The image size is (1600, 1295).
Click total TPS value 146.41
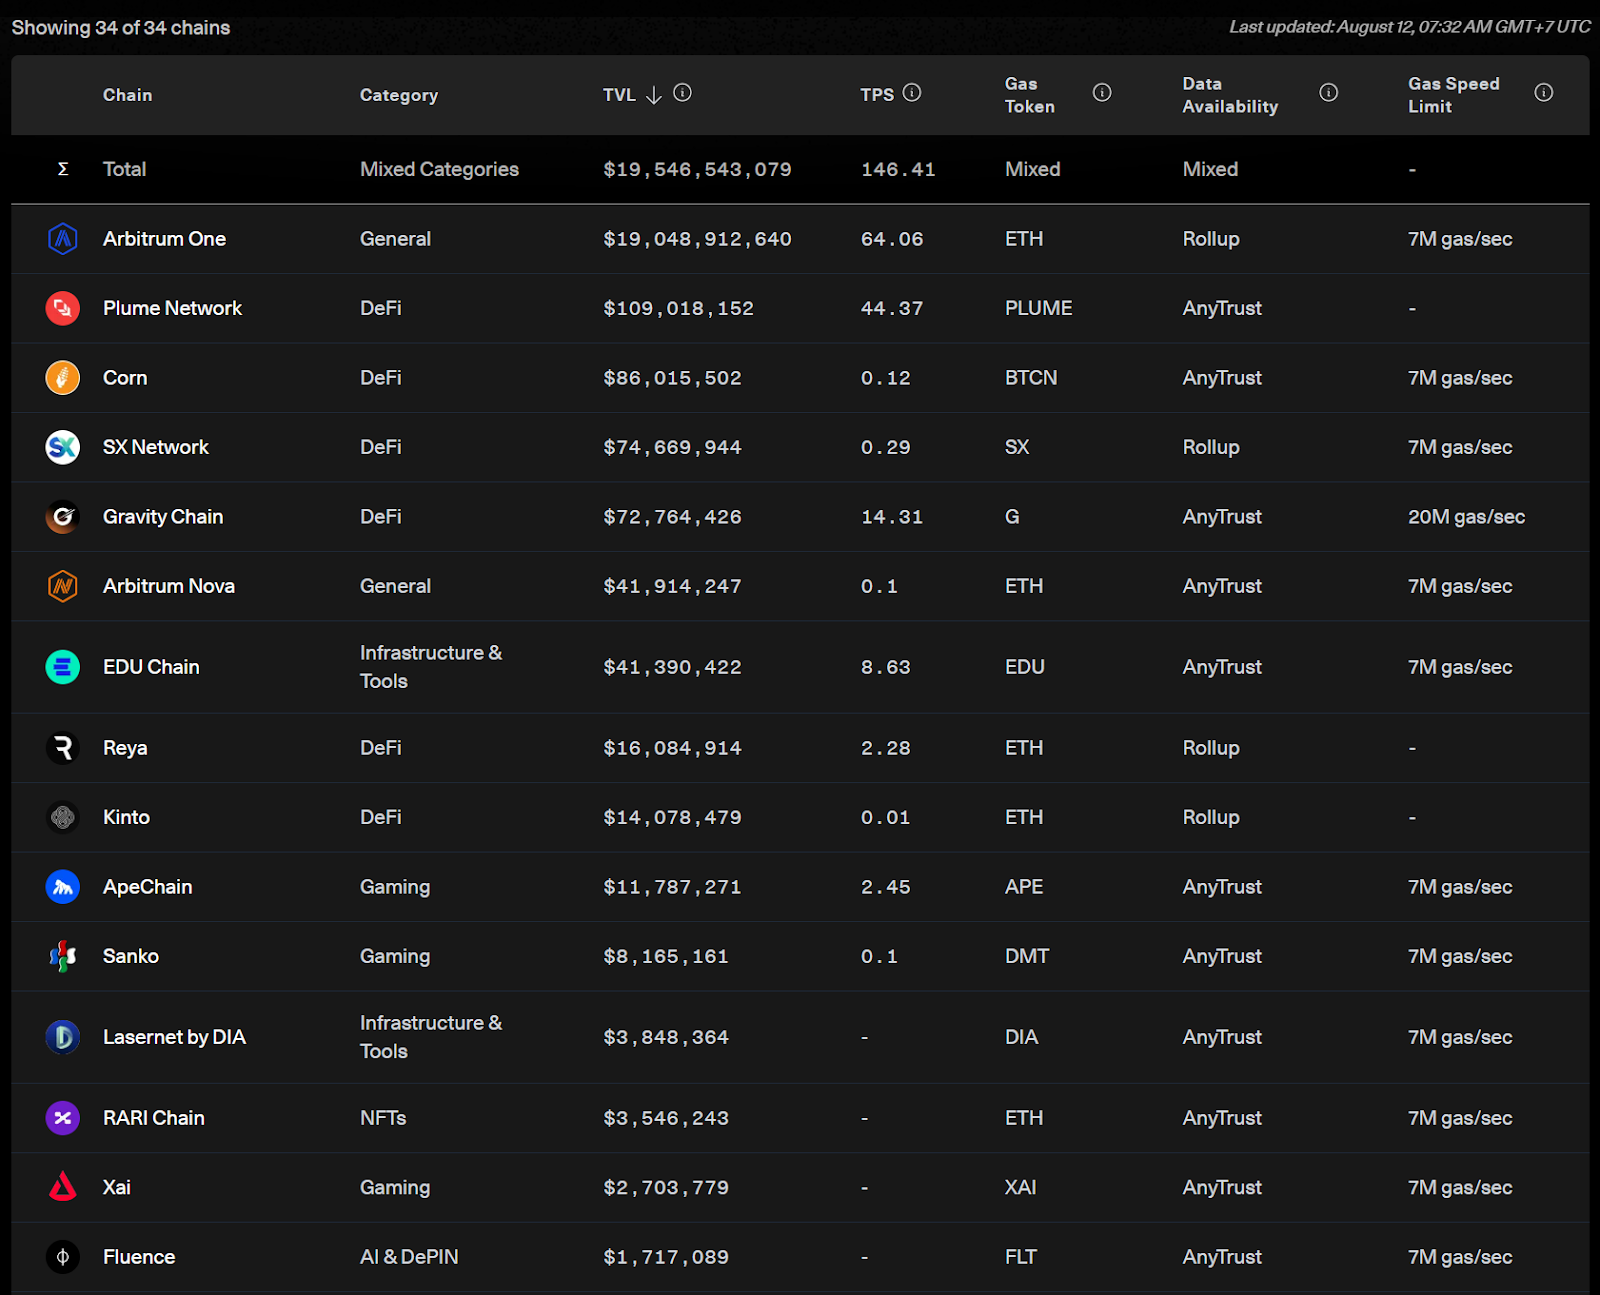[898, 169]
